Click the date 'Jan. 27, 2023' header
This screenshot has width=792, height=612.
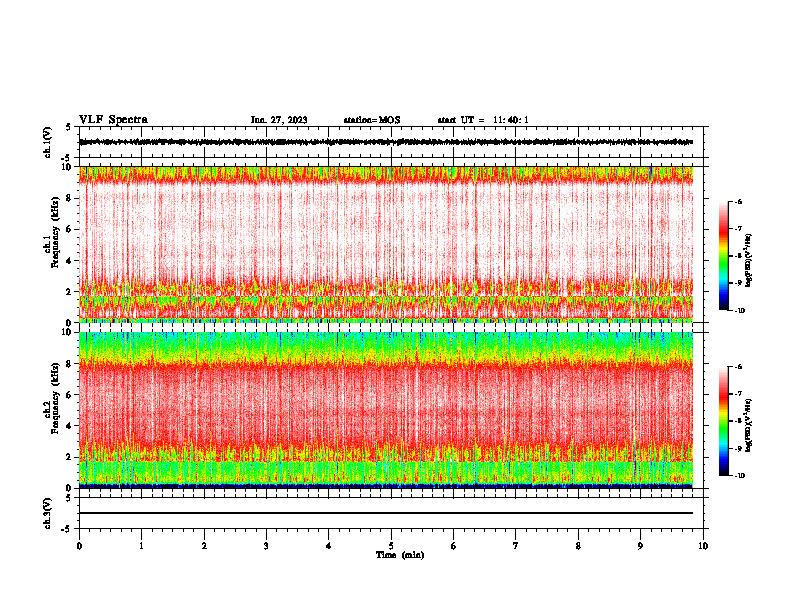click(279, 120)
